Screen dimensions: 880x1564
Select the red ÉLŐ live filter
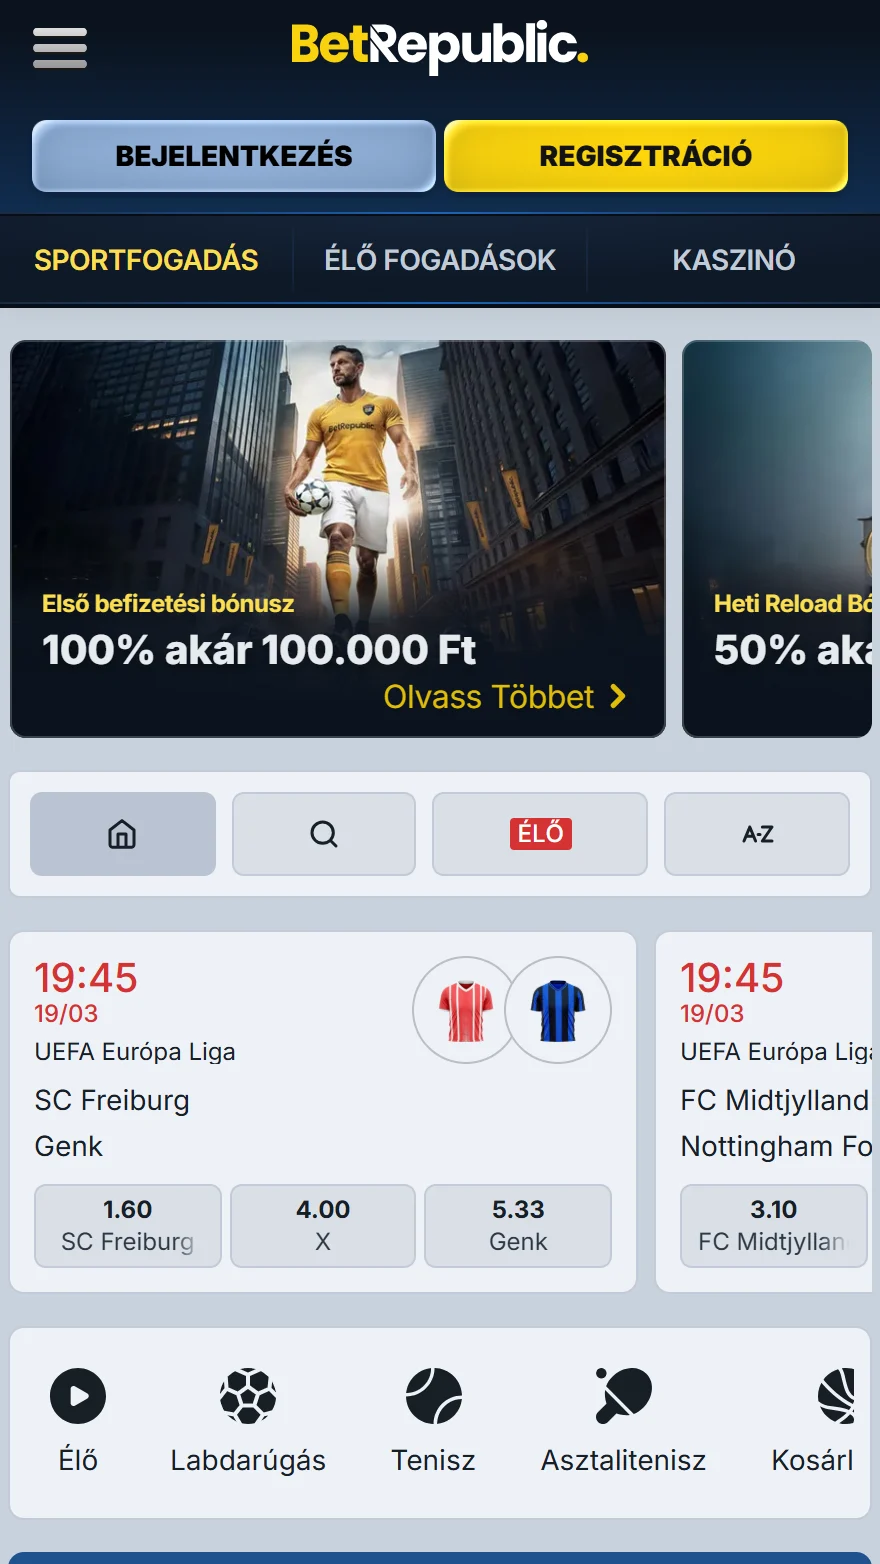540,834
